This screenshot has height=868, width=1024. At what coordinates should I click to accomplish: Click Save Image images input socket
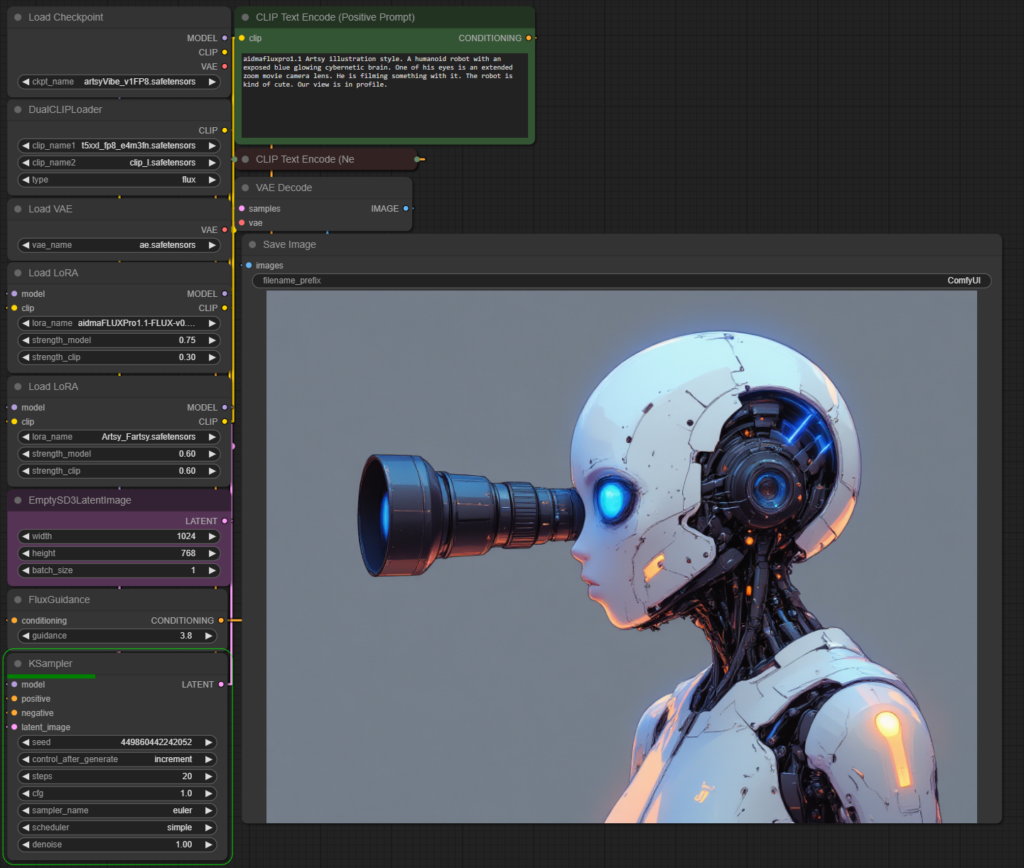pyautogui.click(x=249, y=266)
